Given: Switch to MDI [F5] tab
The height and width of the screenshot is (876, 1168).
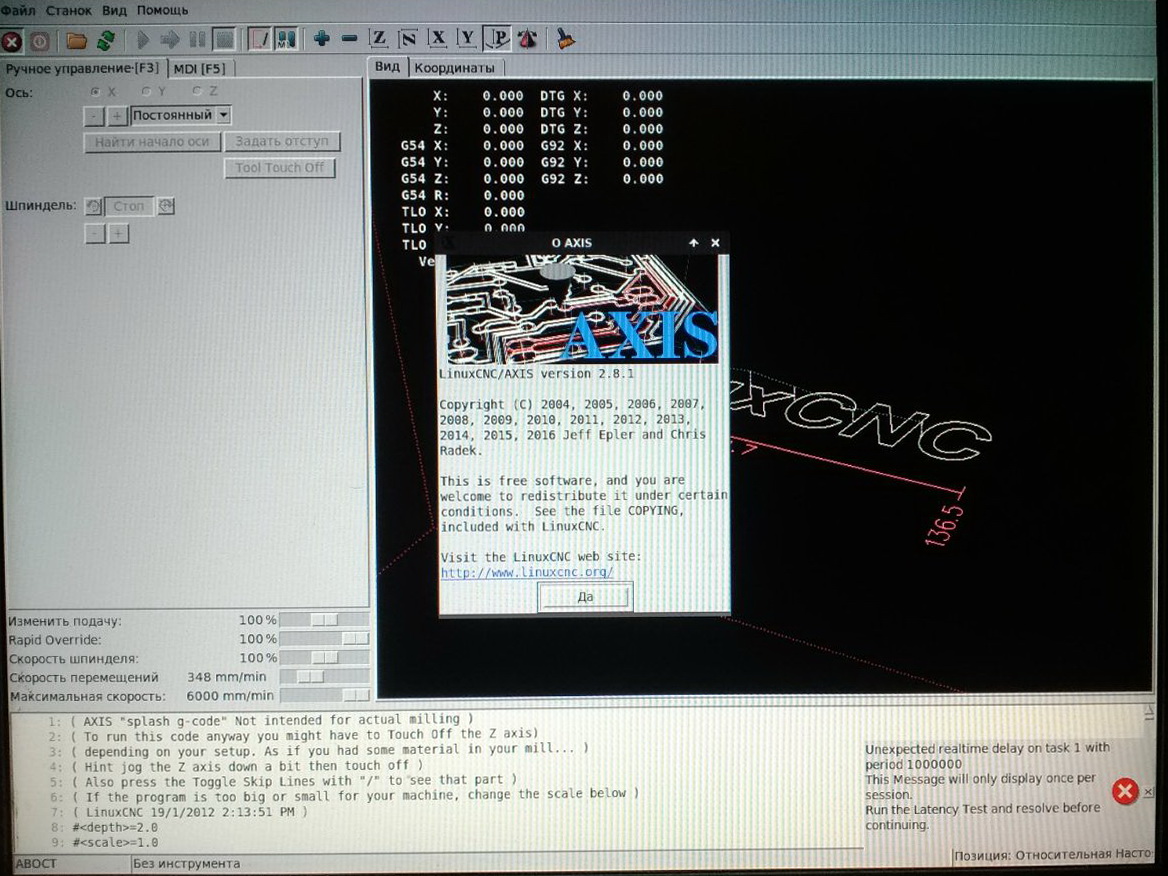Looking at the screenshot, I should [x=200, y=69].
